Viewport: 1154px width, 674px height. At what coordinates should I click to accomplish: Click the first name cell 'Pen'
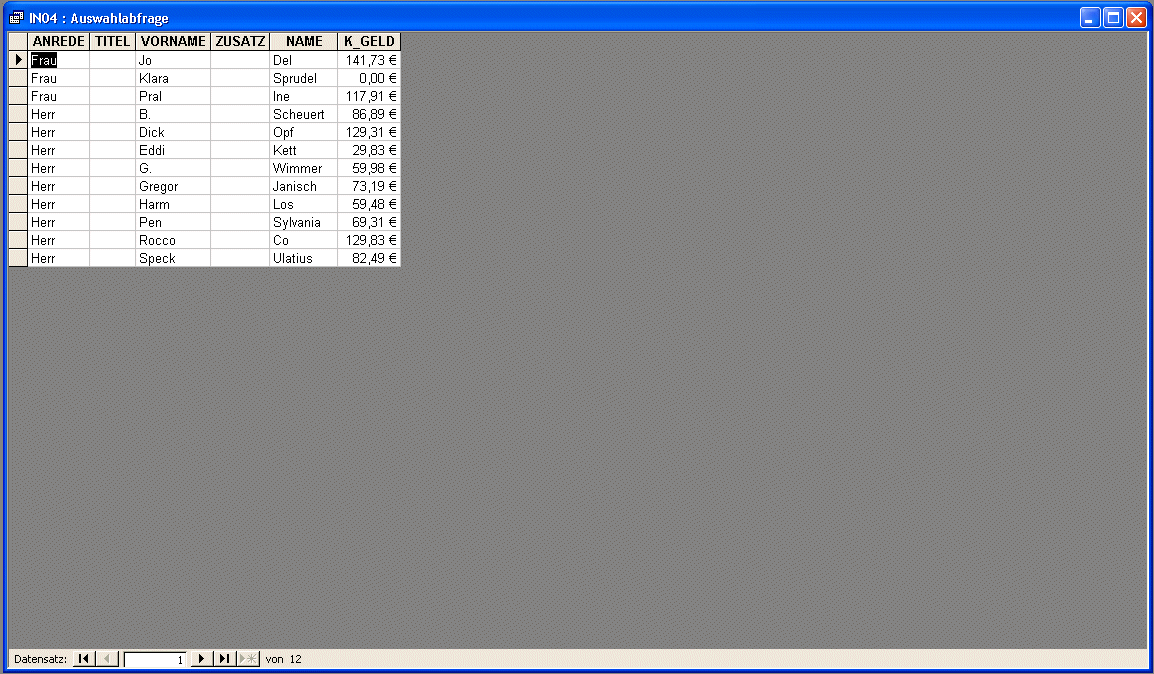coord(173,222)
